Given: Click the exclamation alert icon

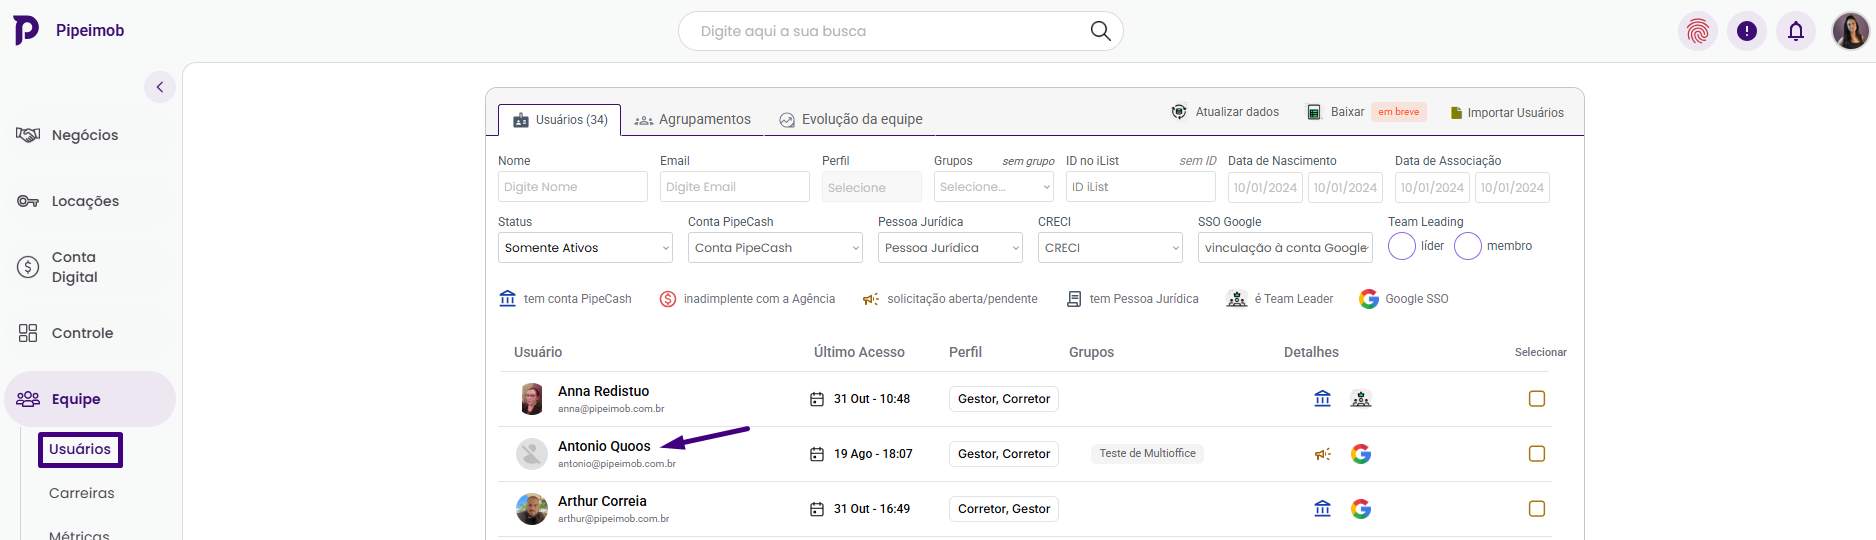Looking at the screenshot, I should tap(1746, 31).
